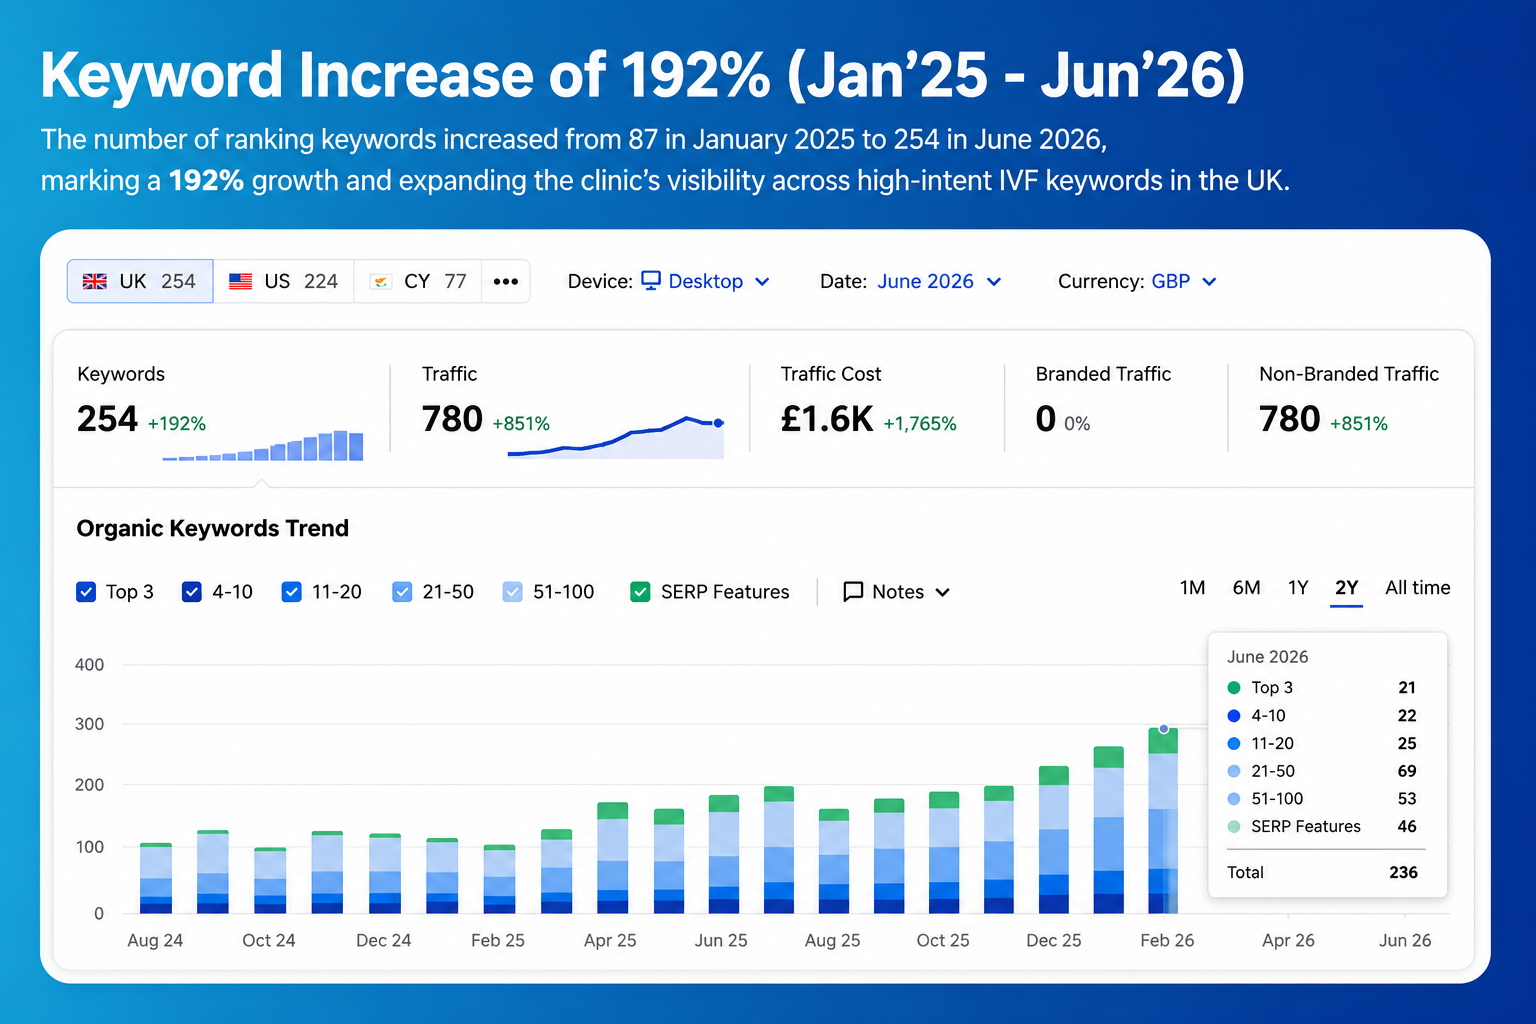
Task: Switch to the US 224 database tab
Action: [x=284, y=281]
